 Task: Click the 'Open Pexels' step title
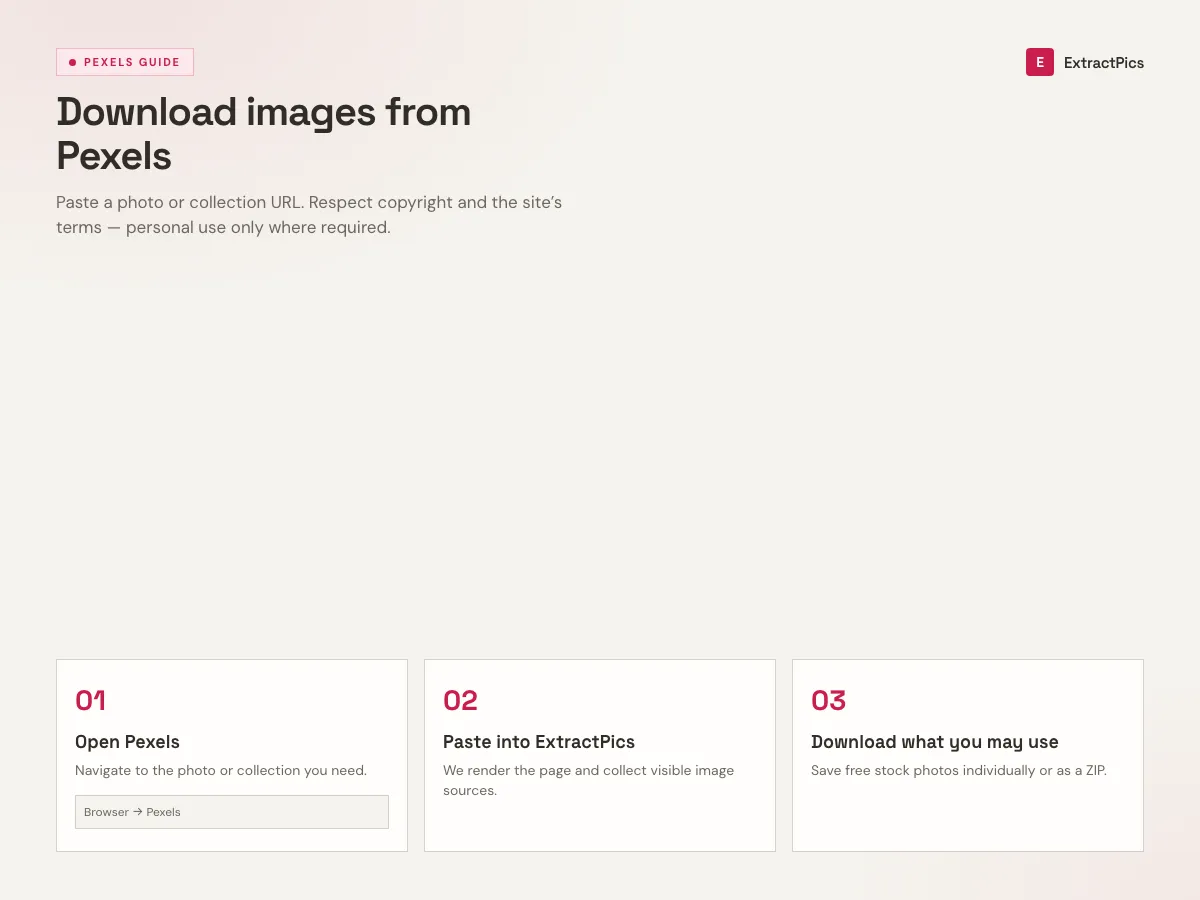tap(127, 742)
